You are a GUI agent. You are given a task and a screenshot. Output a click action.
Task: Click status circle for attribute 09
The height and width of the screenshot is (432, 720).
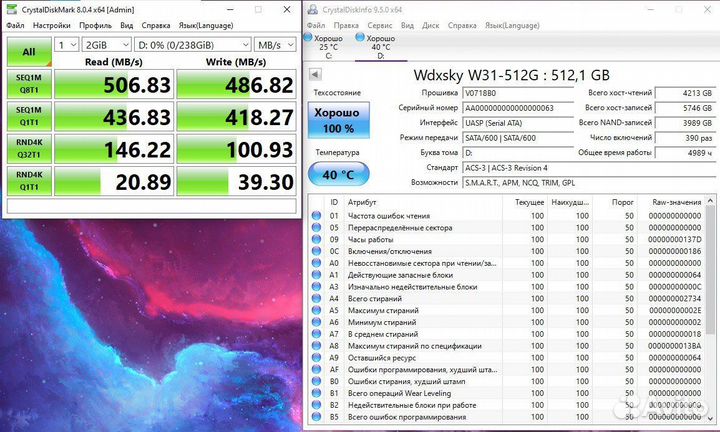316,239
